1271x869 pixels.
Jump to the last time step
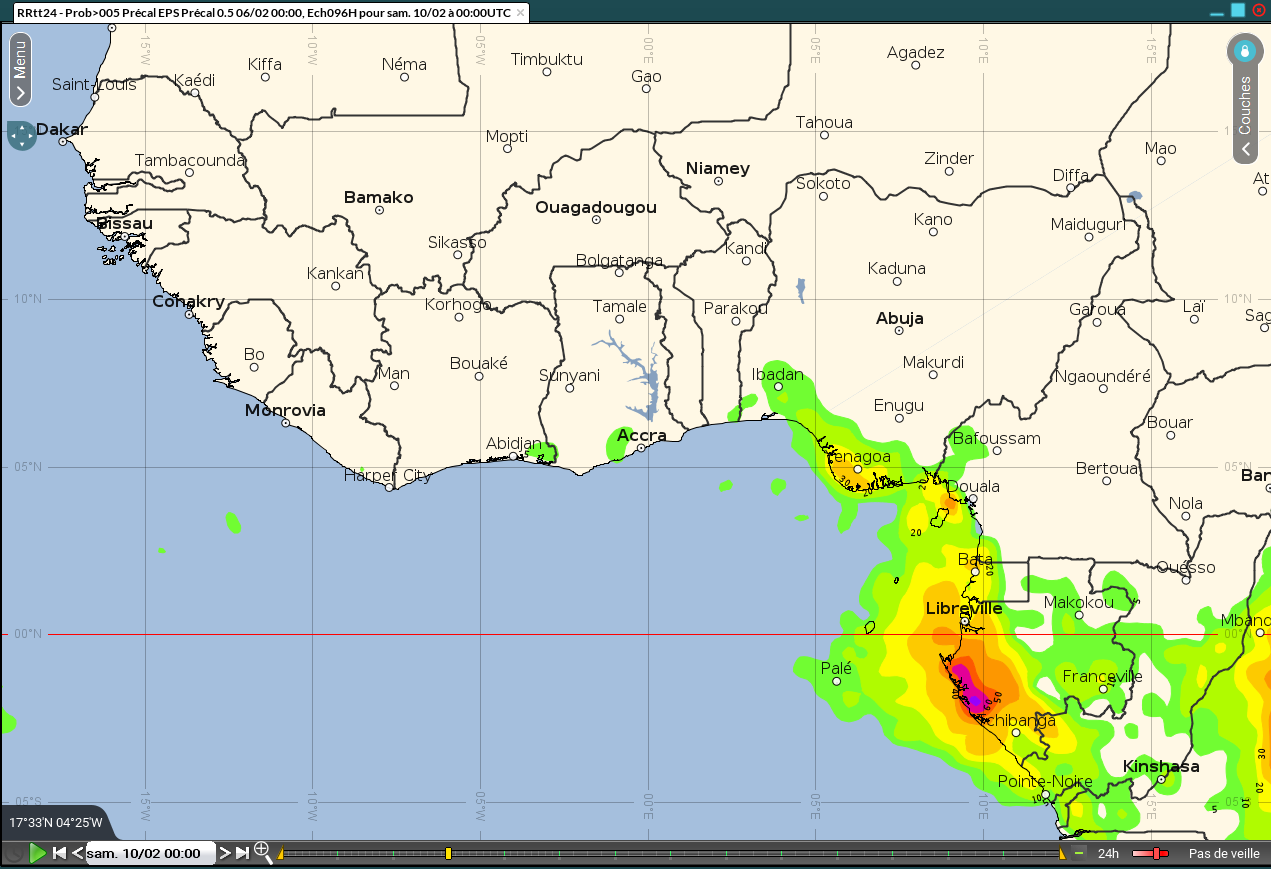tap(242, 853)
